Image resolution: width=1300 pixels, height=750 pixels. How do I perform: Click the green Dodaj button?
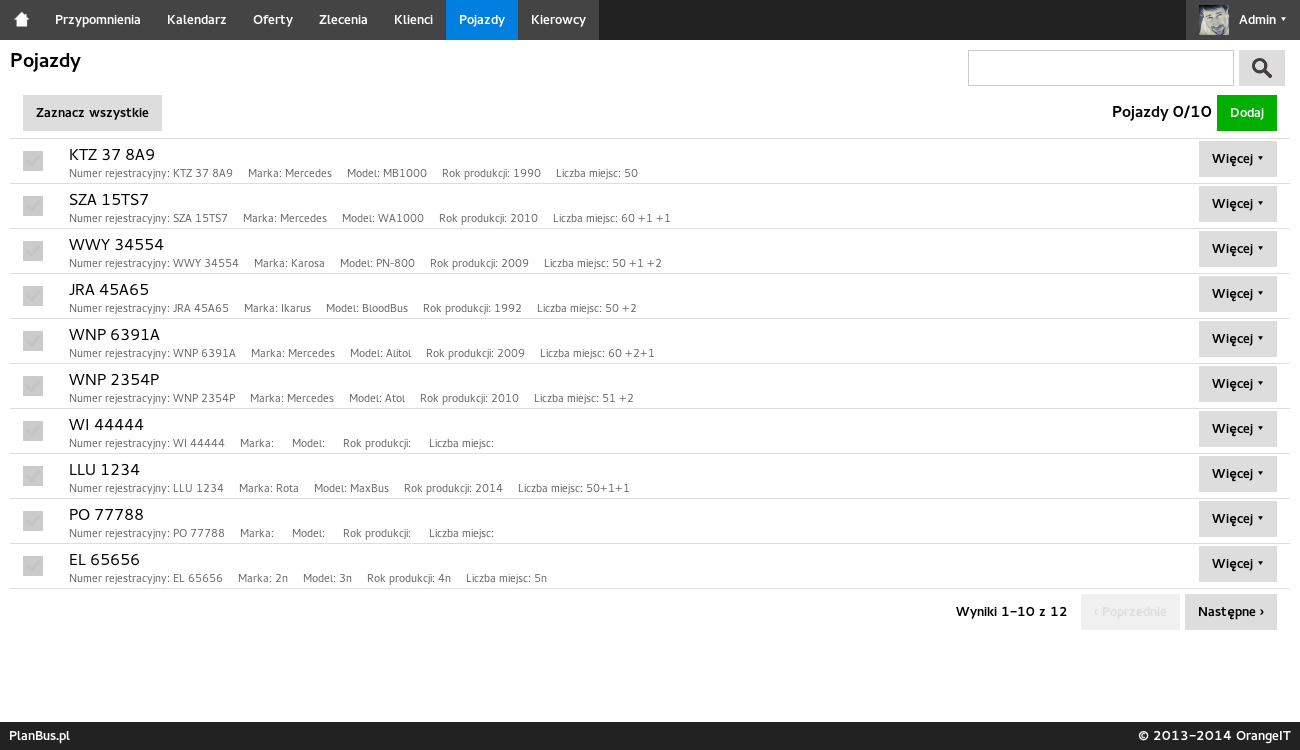pyautogui.click(x=1247, y=113)
